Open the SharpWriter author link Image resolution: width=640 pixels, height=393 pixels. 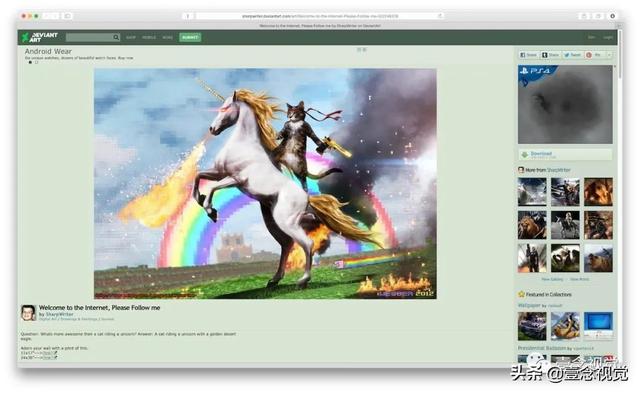pos(60,314)
